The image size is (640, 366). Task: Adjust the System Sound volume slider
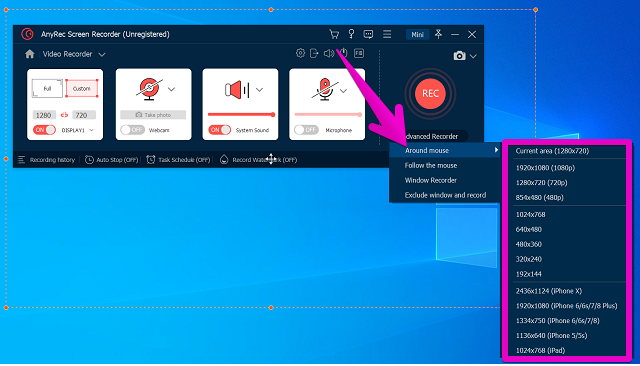[241, 115]
